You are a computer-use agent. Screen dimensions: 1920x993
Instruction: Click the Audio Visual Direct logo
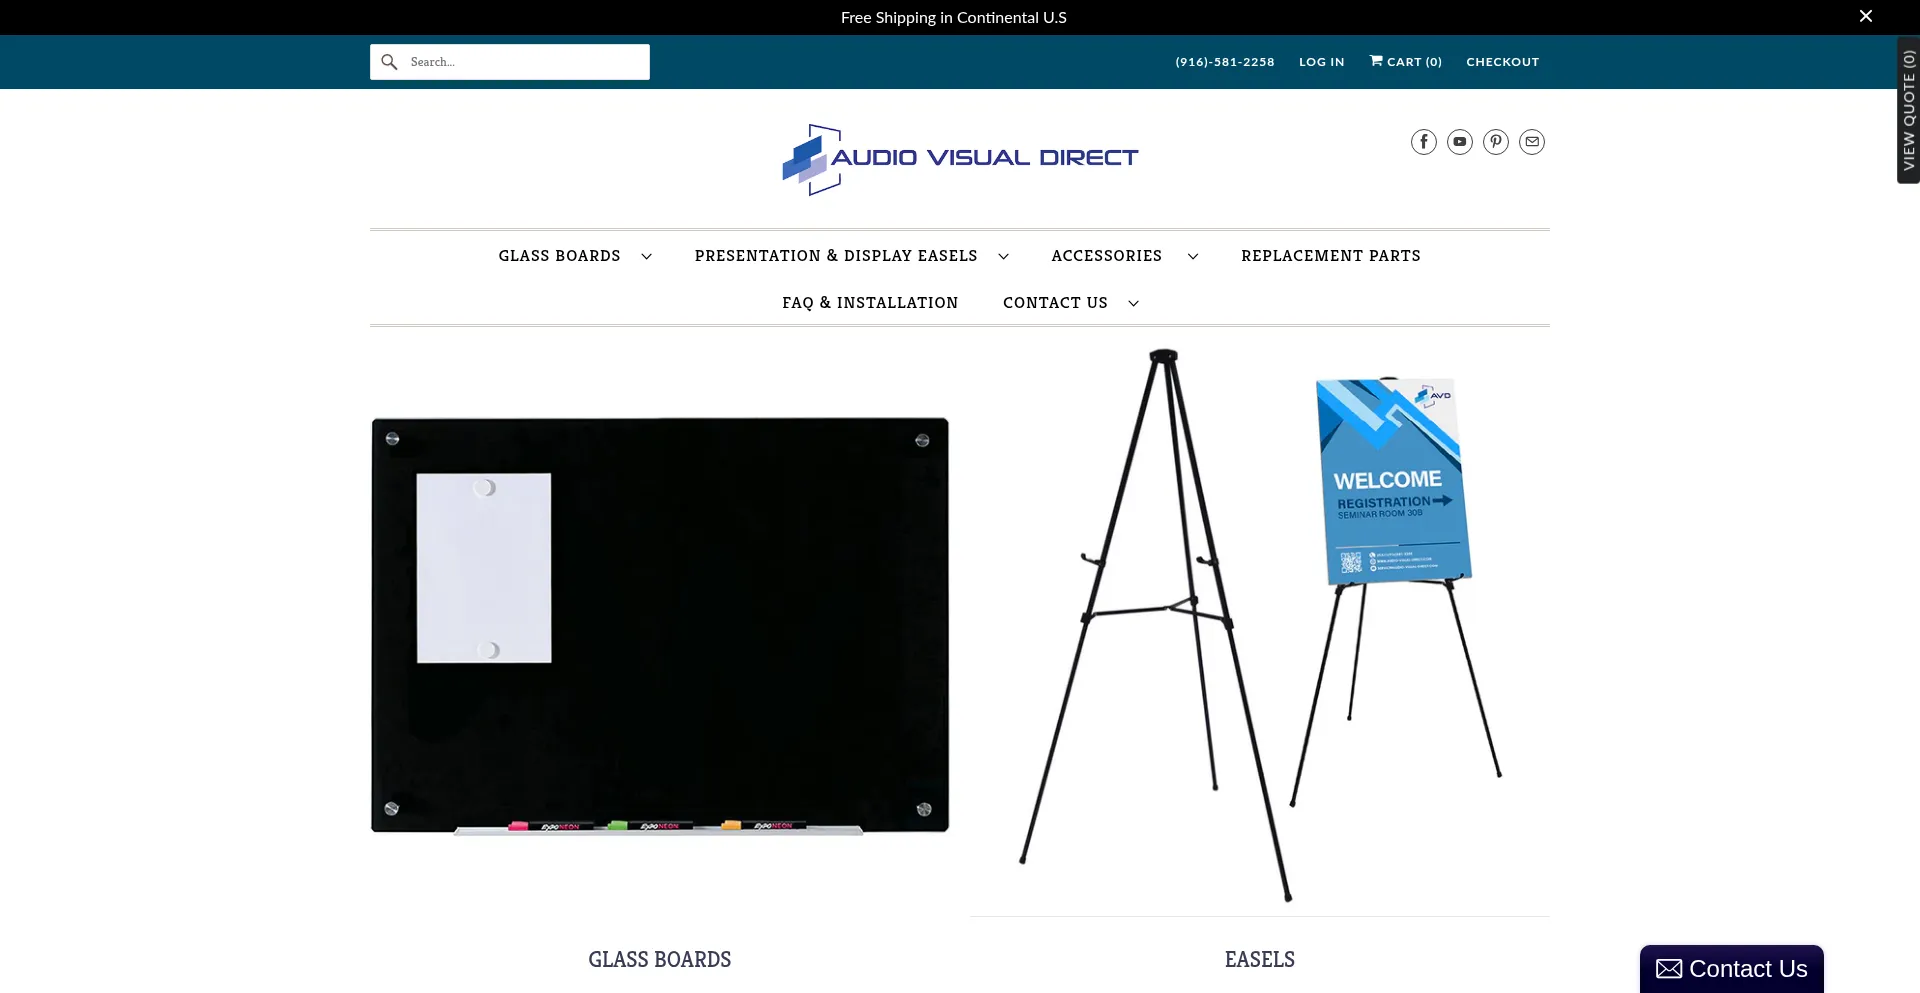(x=960, y=159)
